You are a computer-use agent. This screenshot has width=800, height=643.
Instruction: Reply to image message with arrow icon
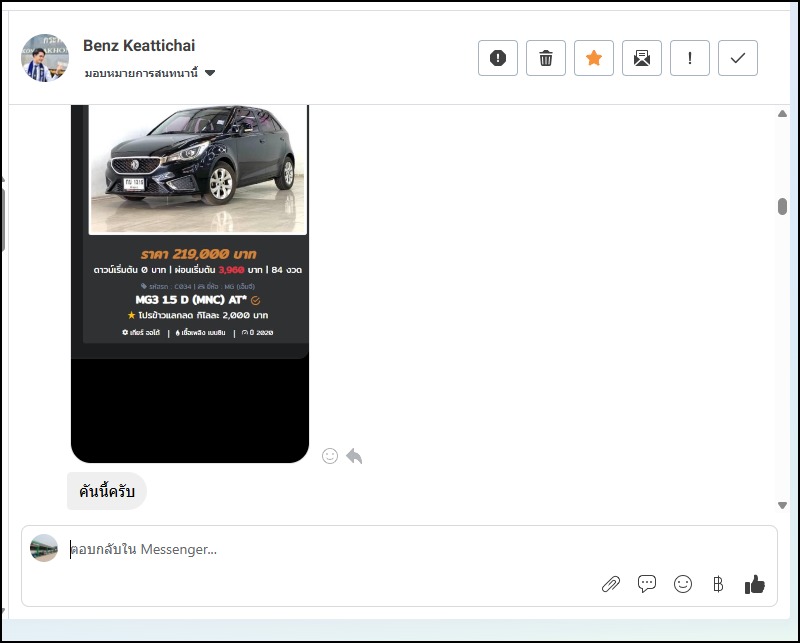(x=354, y=456)
